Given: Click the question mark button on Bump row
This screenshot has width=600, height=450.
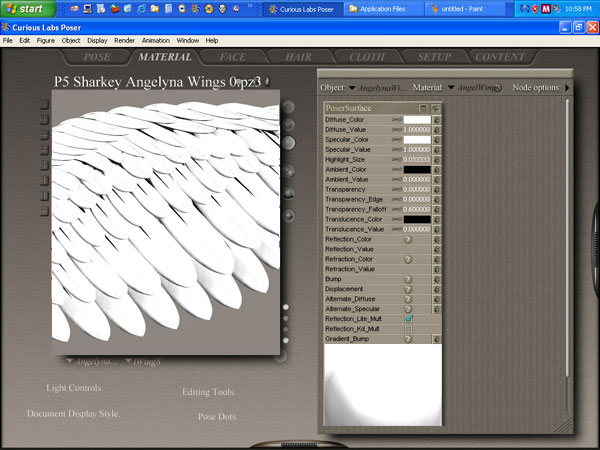Looking at the screenshot, I should point(408,279).
